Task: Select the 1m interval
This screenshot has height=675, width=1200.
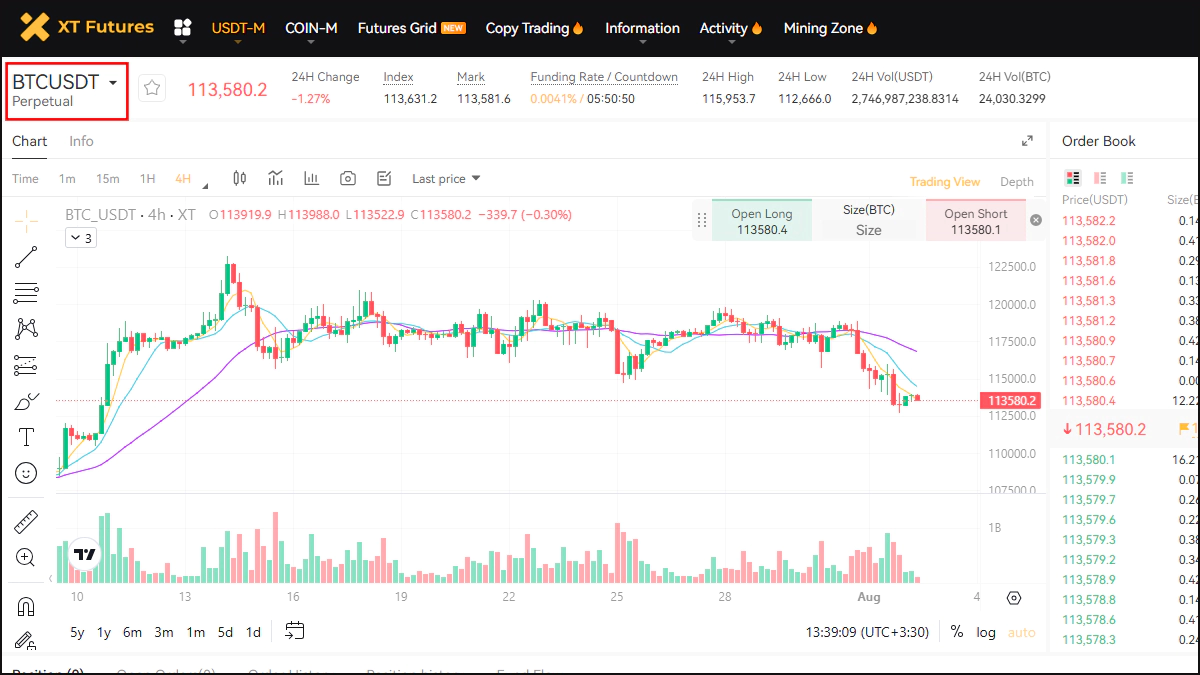Action: 67,179
